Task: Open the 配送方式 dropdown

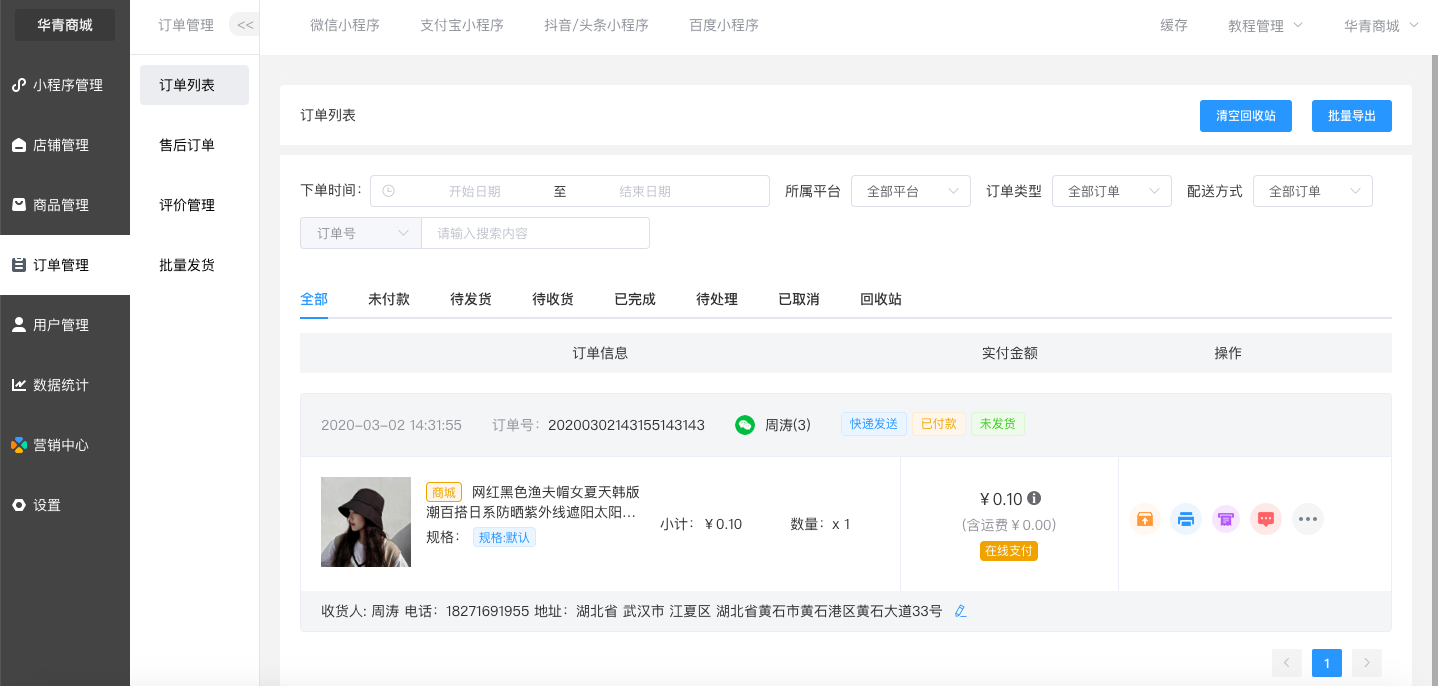Action: click(x=1313, y=191)
